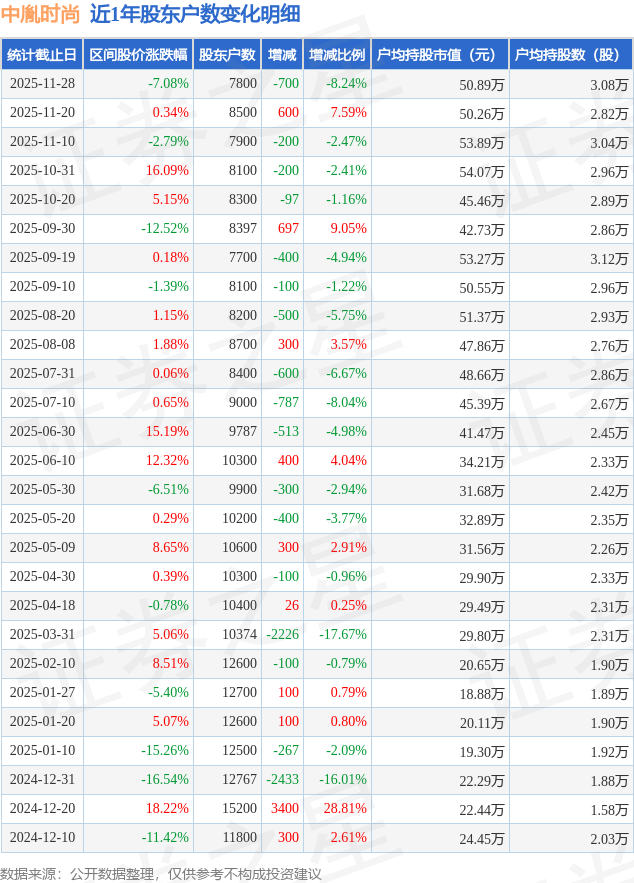Click the 股东户数 column header

[227, 55]
